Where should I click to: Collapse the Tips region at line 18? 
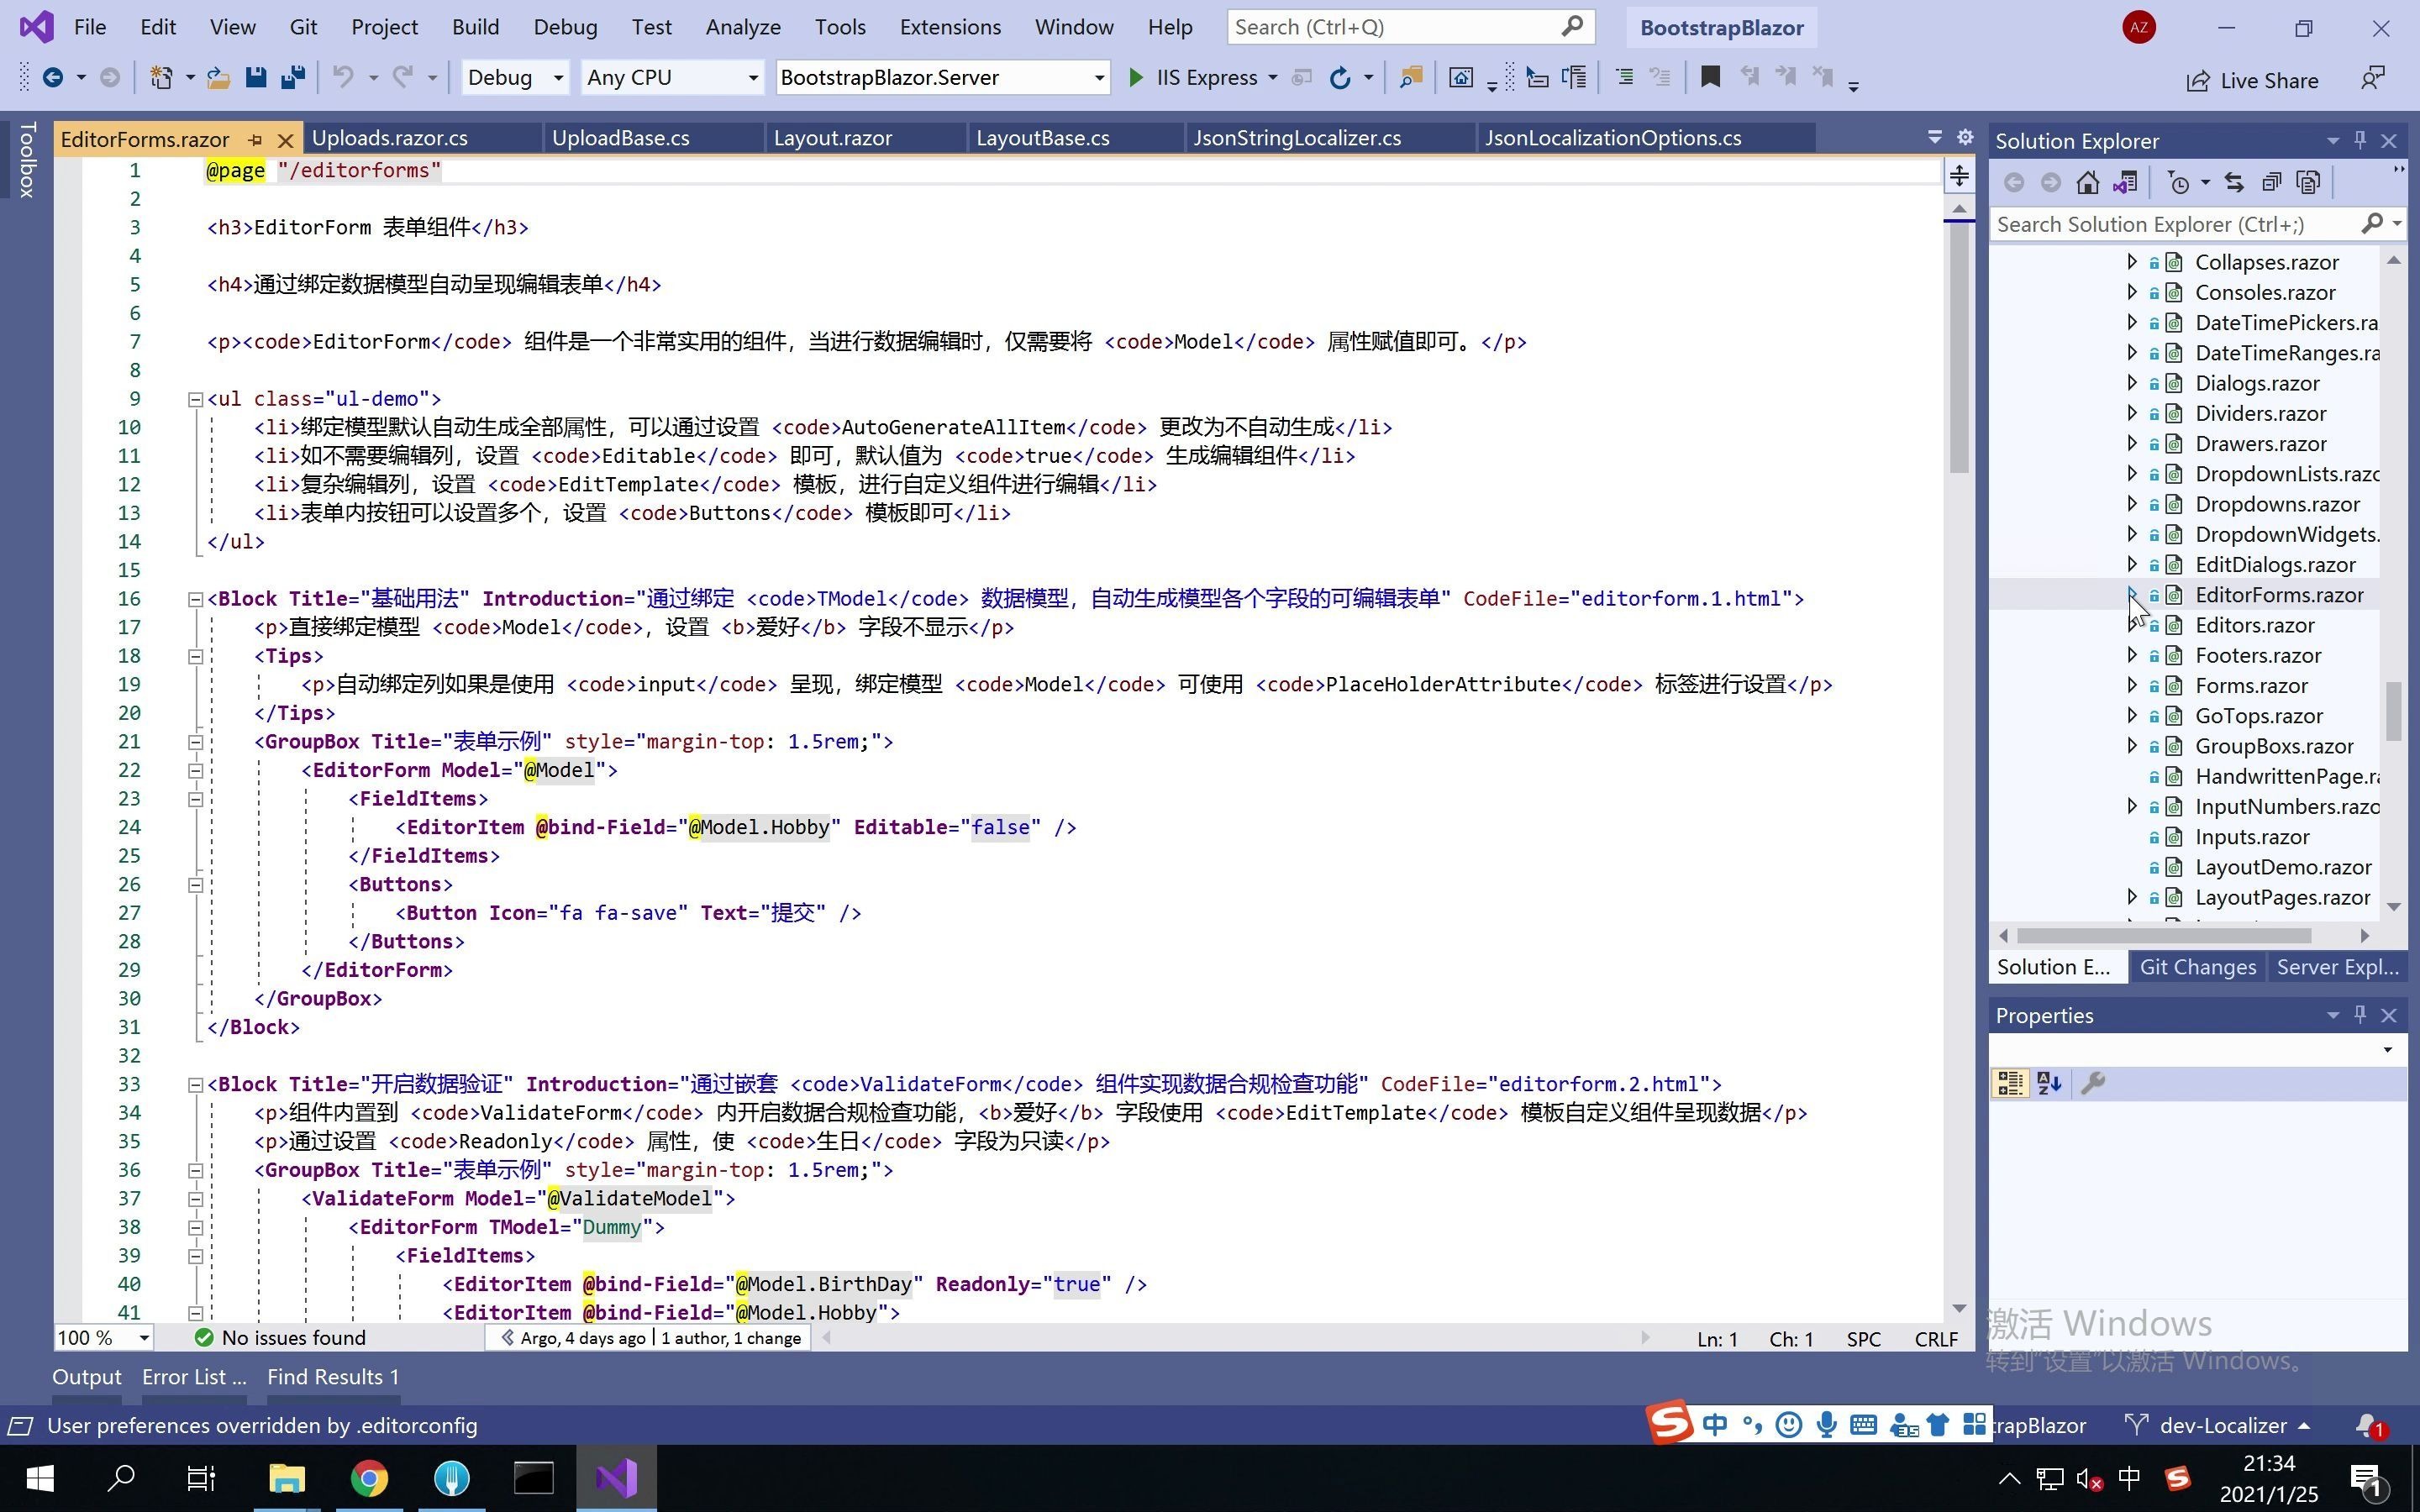click(196, 656)
